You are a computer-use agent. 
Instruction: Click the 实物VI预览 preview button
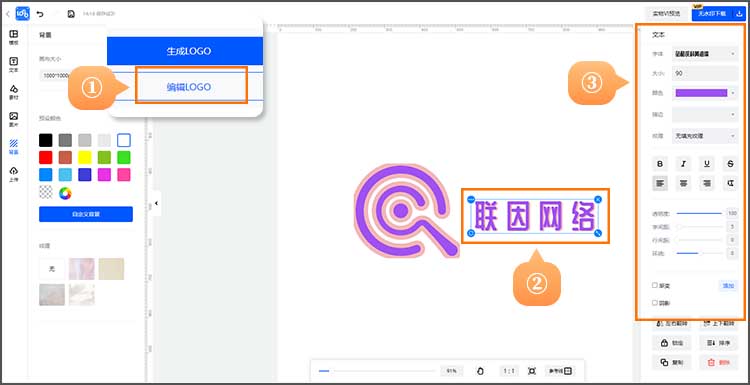(666, 14)
